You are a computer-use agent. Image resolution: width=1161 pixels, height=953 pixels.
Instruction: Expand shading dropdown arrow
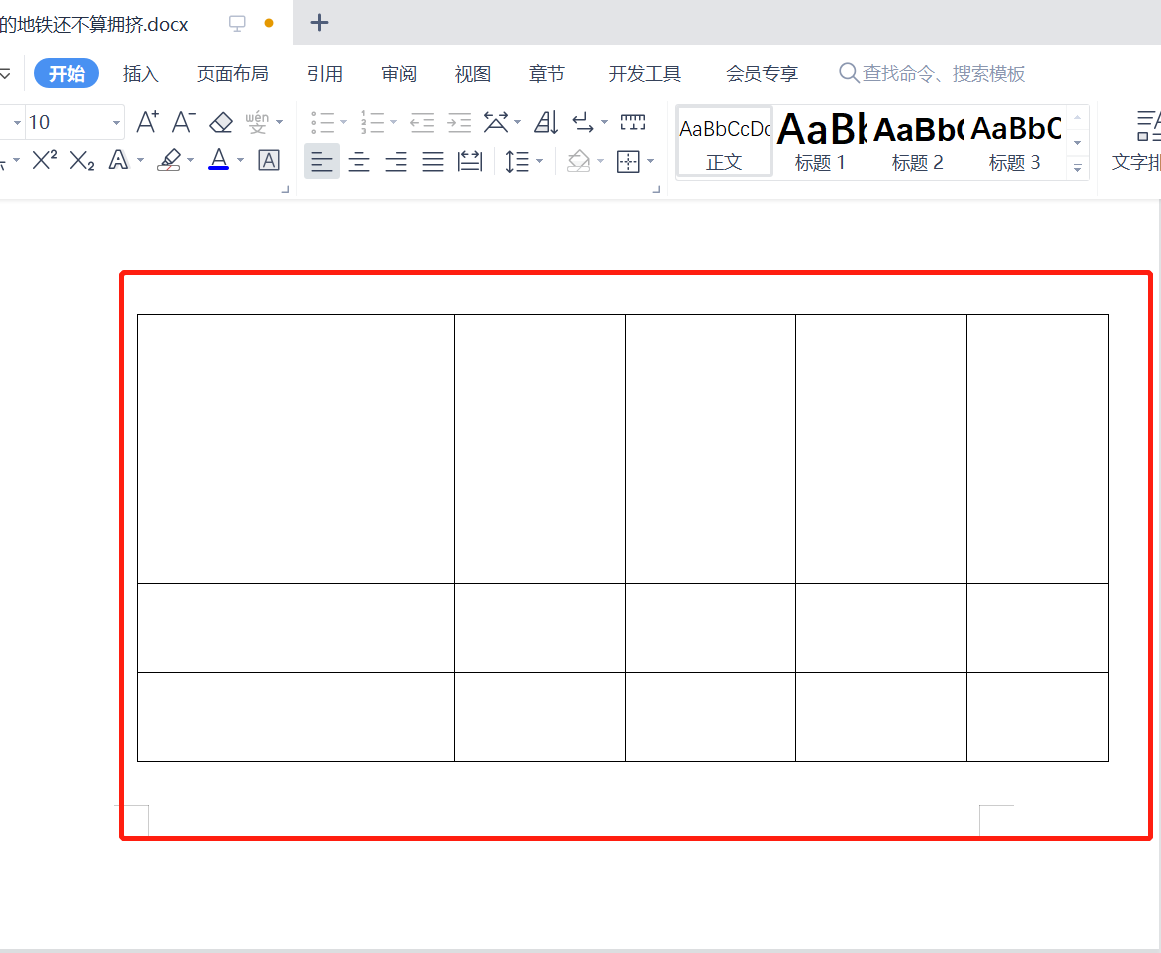[600, 161]
